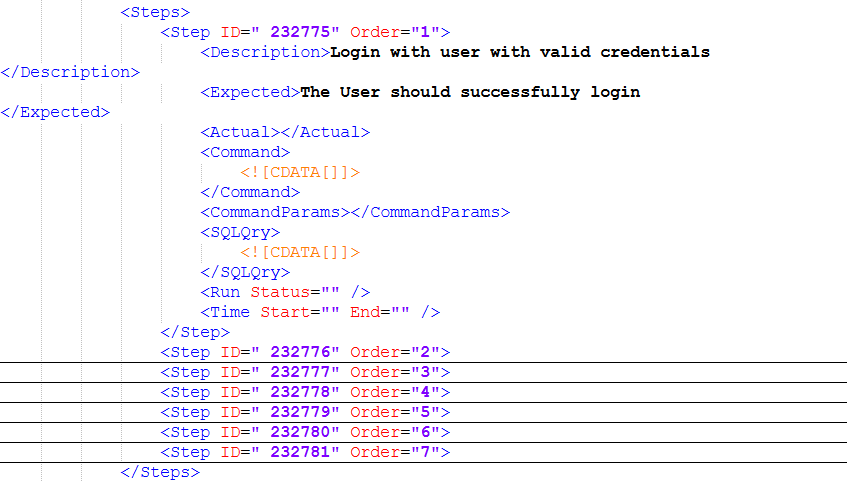Click the closing </Steps> tag
Image resolution: width=847 pixels, height=482 pixels.
coord(160,472)
